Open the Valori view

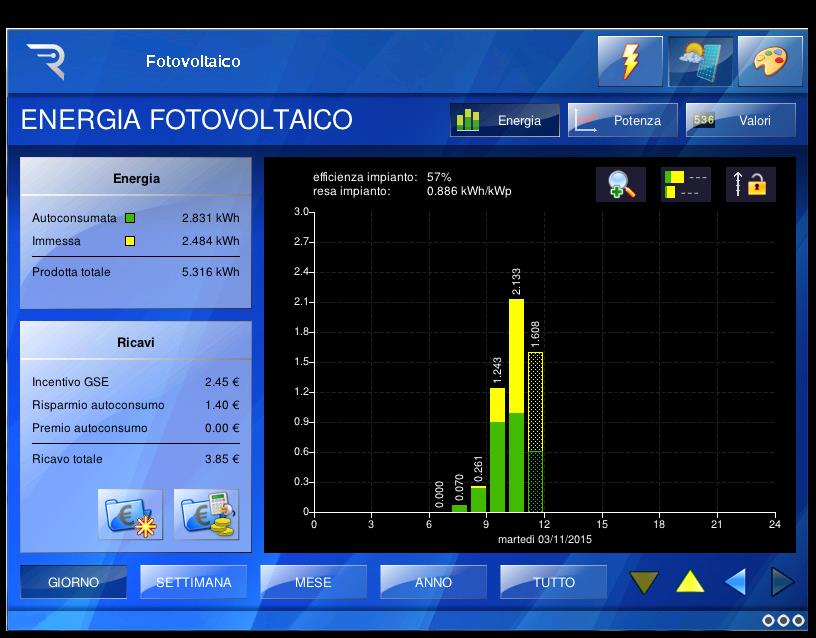[x=740, y=120]
